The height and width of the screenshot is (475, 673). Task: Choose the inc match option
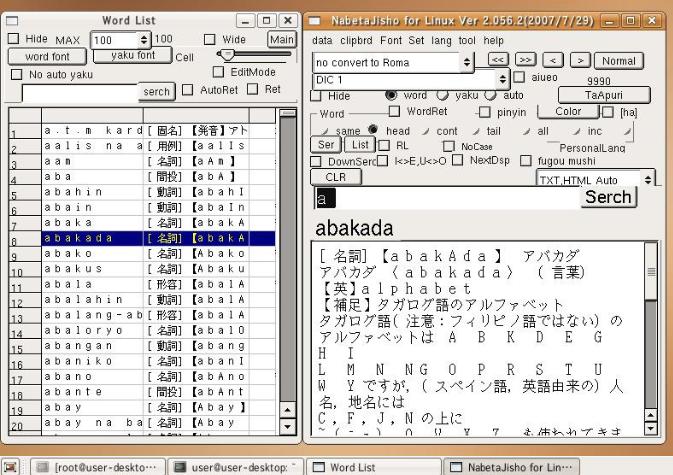tap(577, 131)
